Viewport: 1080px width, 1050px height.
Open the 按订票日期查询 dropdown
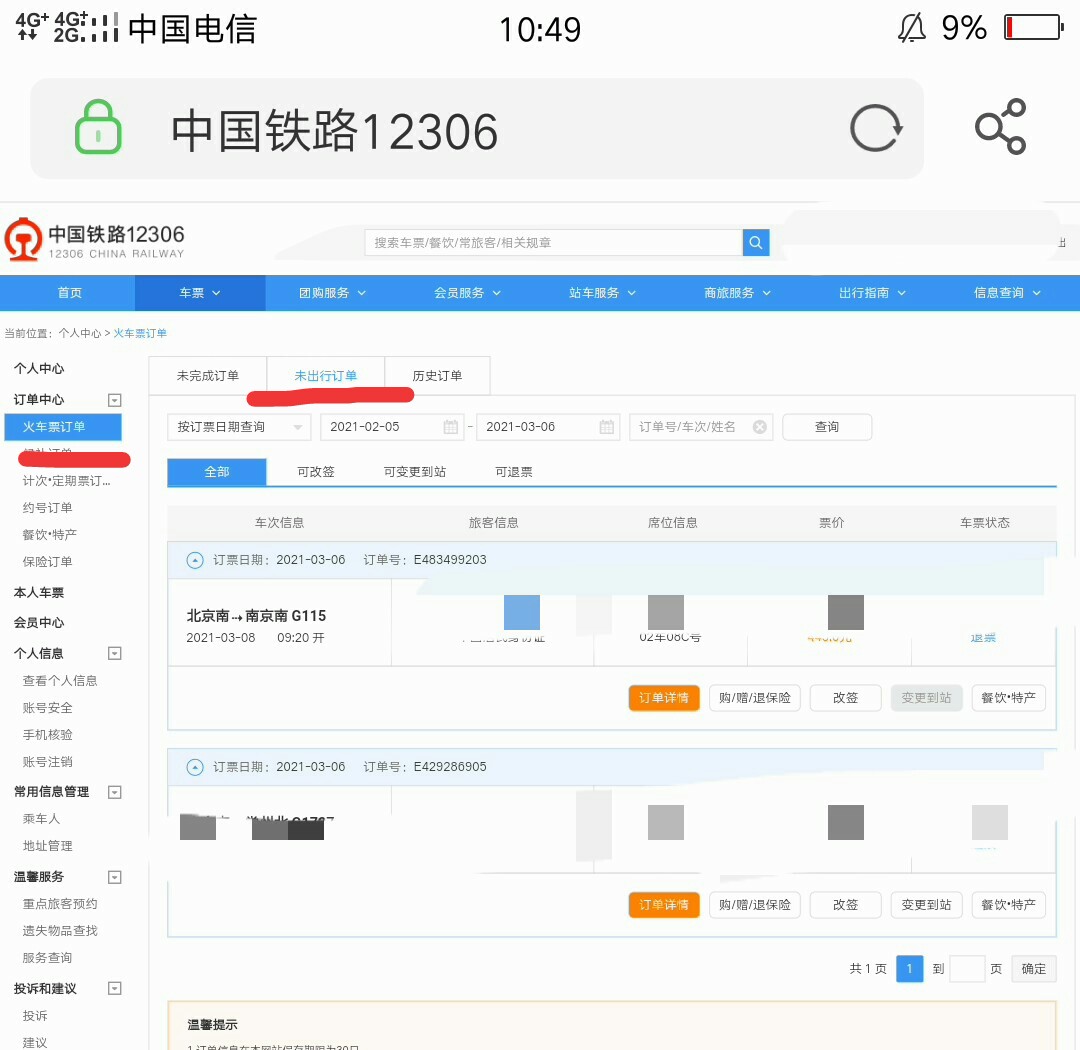239,427
